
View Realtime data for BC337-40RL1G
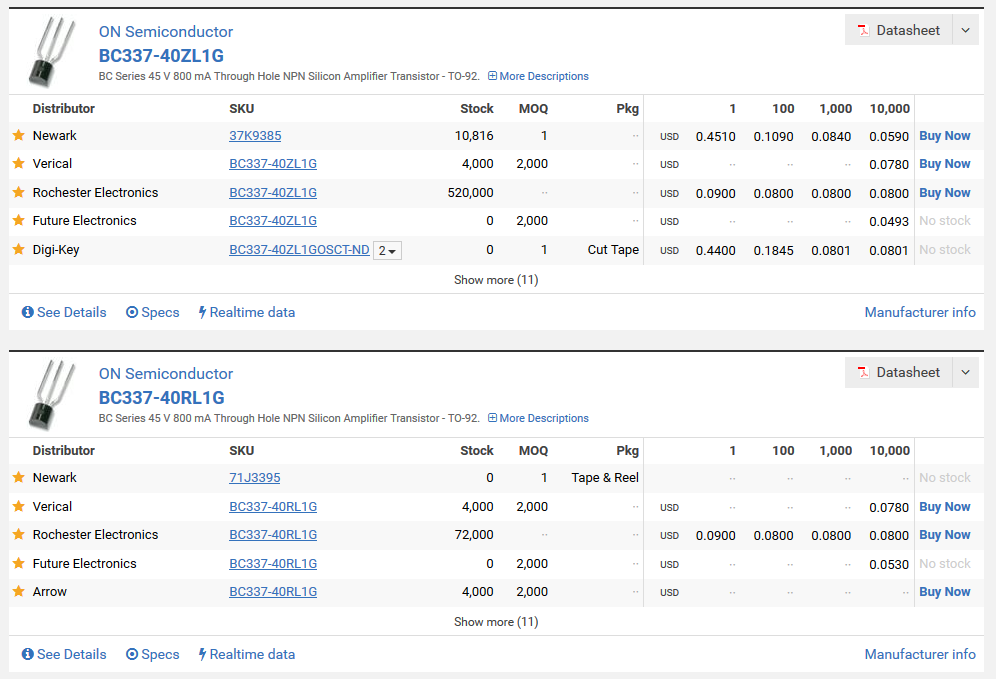pyautogui.click(x=246, y=654)
